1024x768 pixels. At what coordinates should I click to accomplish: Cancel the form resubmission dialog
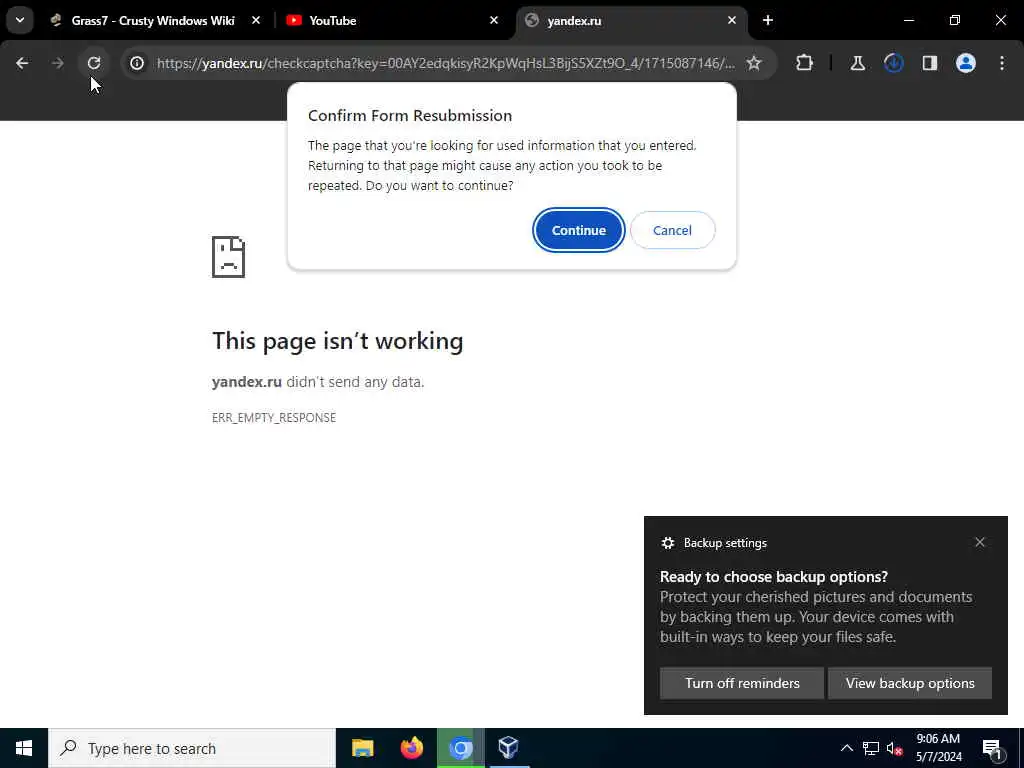(672, 230)
